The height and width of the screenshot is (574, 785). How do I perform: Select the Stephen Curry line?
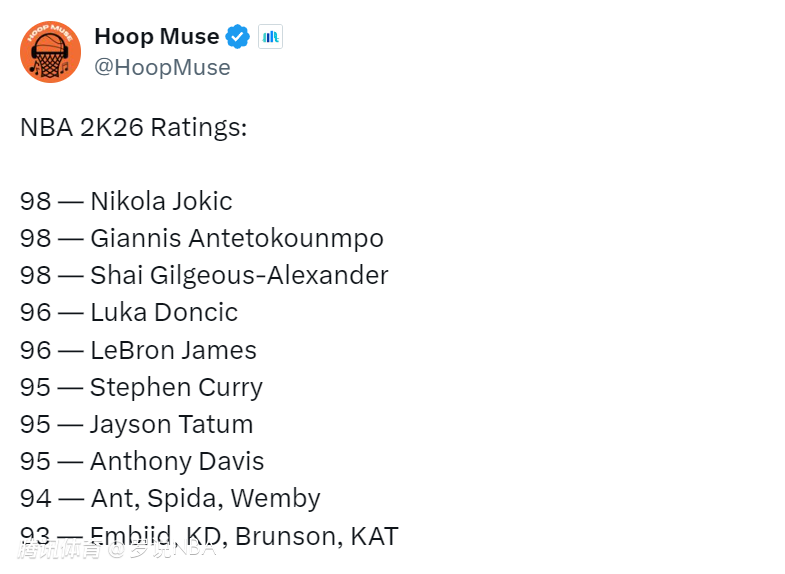[x=141, y=387]
